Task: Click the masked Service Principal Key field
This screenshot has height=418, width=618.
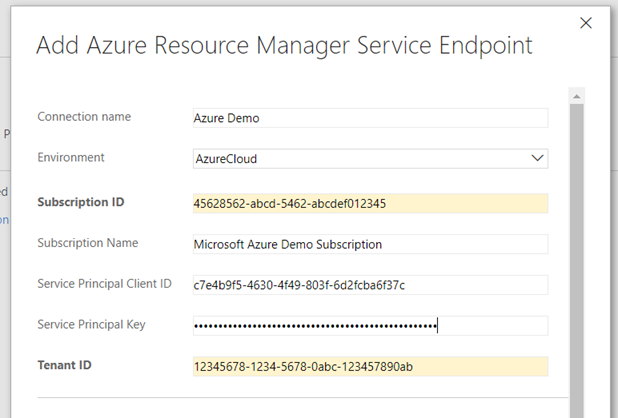Action: [370, 325]
